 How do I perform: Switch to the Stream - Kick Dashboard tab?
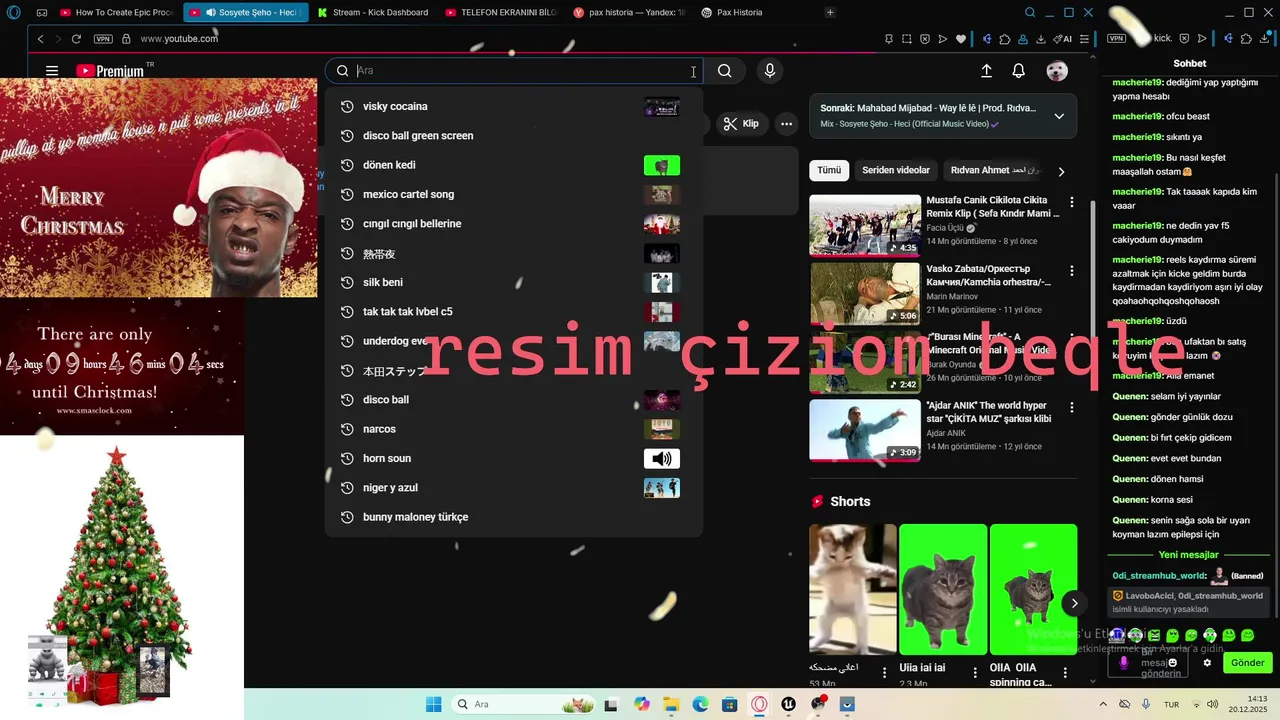click(372, 13)
